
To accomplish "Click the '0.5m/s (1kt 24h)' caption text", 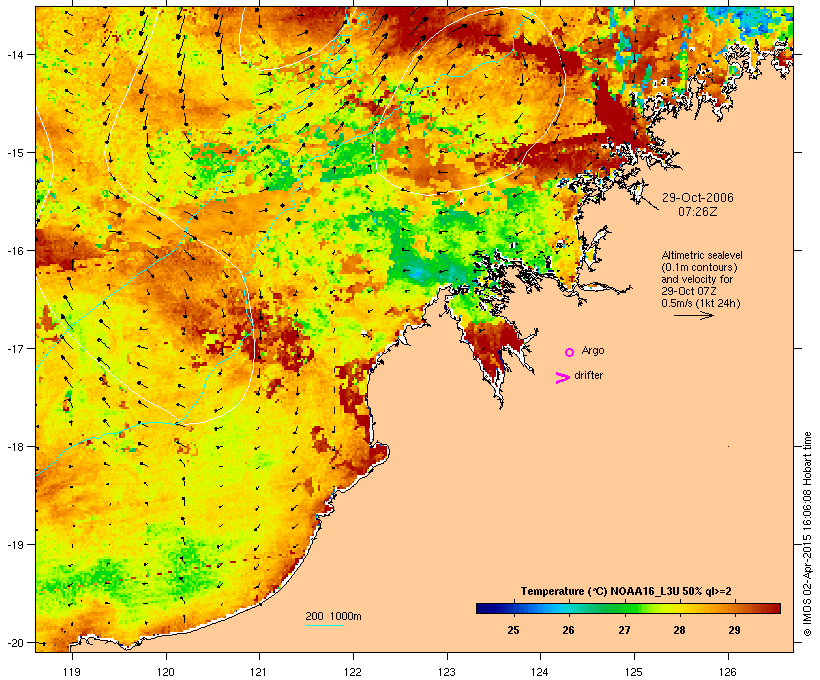I will point(701,303).
